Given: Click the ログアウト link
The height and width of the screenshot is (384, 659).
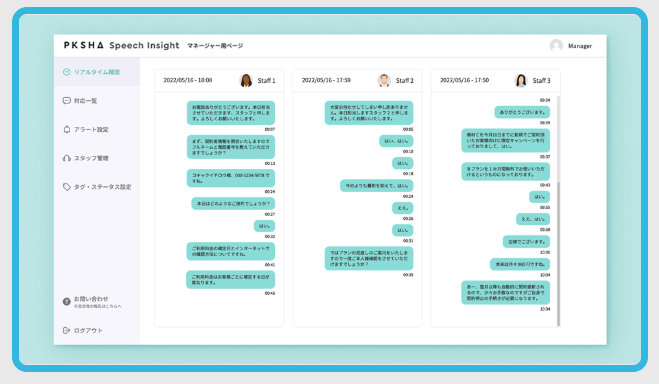Looking at the screenshot, I should pos(88,330).
